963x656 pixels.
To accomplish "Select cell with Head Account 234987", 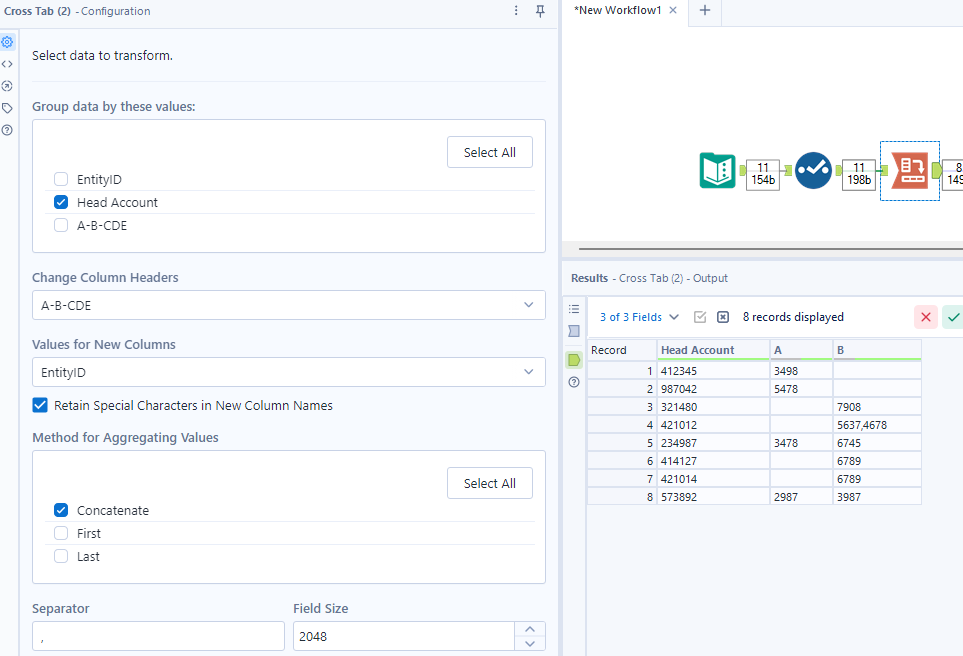I will 713,443.
